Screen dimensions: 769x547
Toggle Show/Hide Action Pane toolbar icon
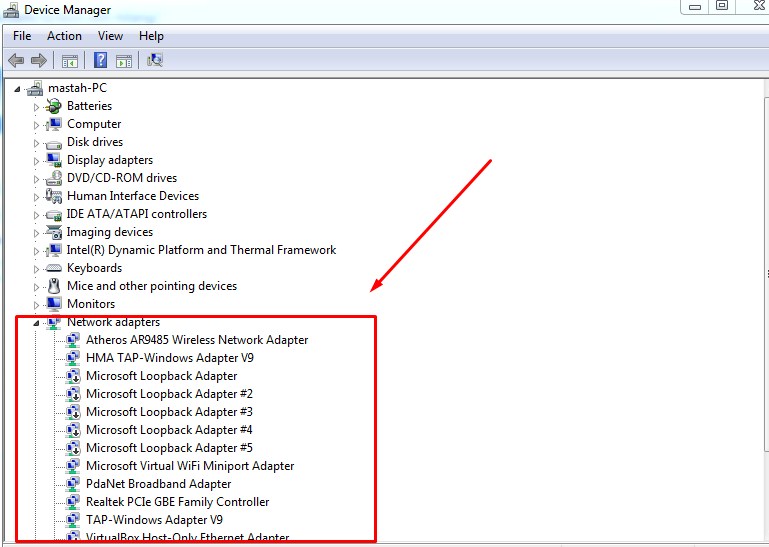(124, 61)
